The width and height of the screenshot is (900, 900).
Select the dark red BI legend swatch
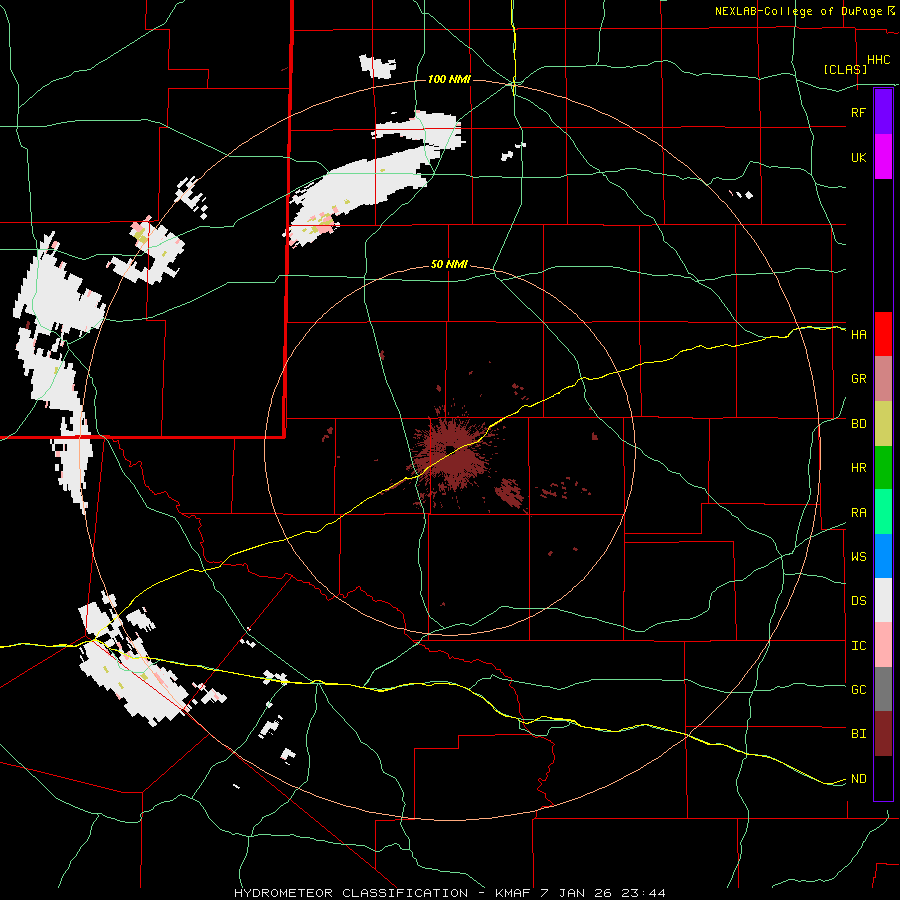pos(883,734)
